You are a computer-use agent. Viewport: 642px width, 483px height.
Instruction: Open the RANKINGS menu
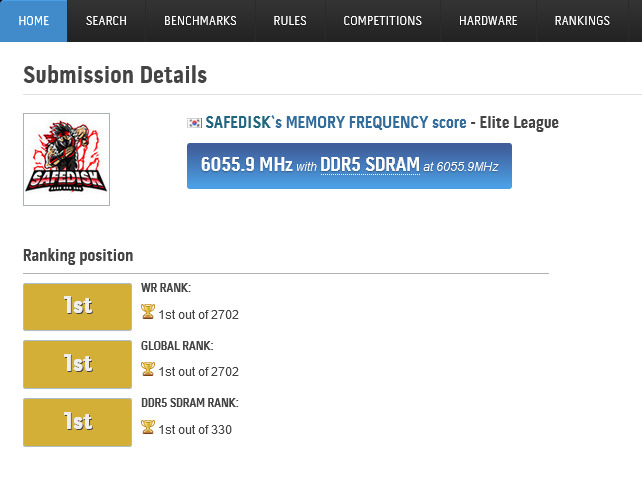coord(582,20)
